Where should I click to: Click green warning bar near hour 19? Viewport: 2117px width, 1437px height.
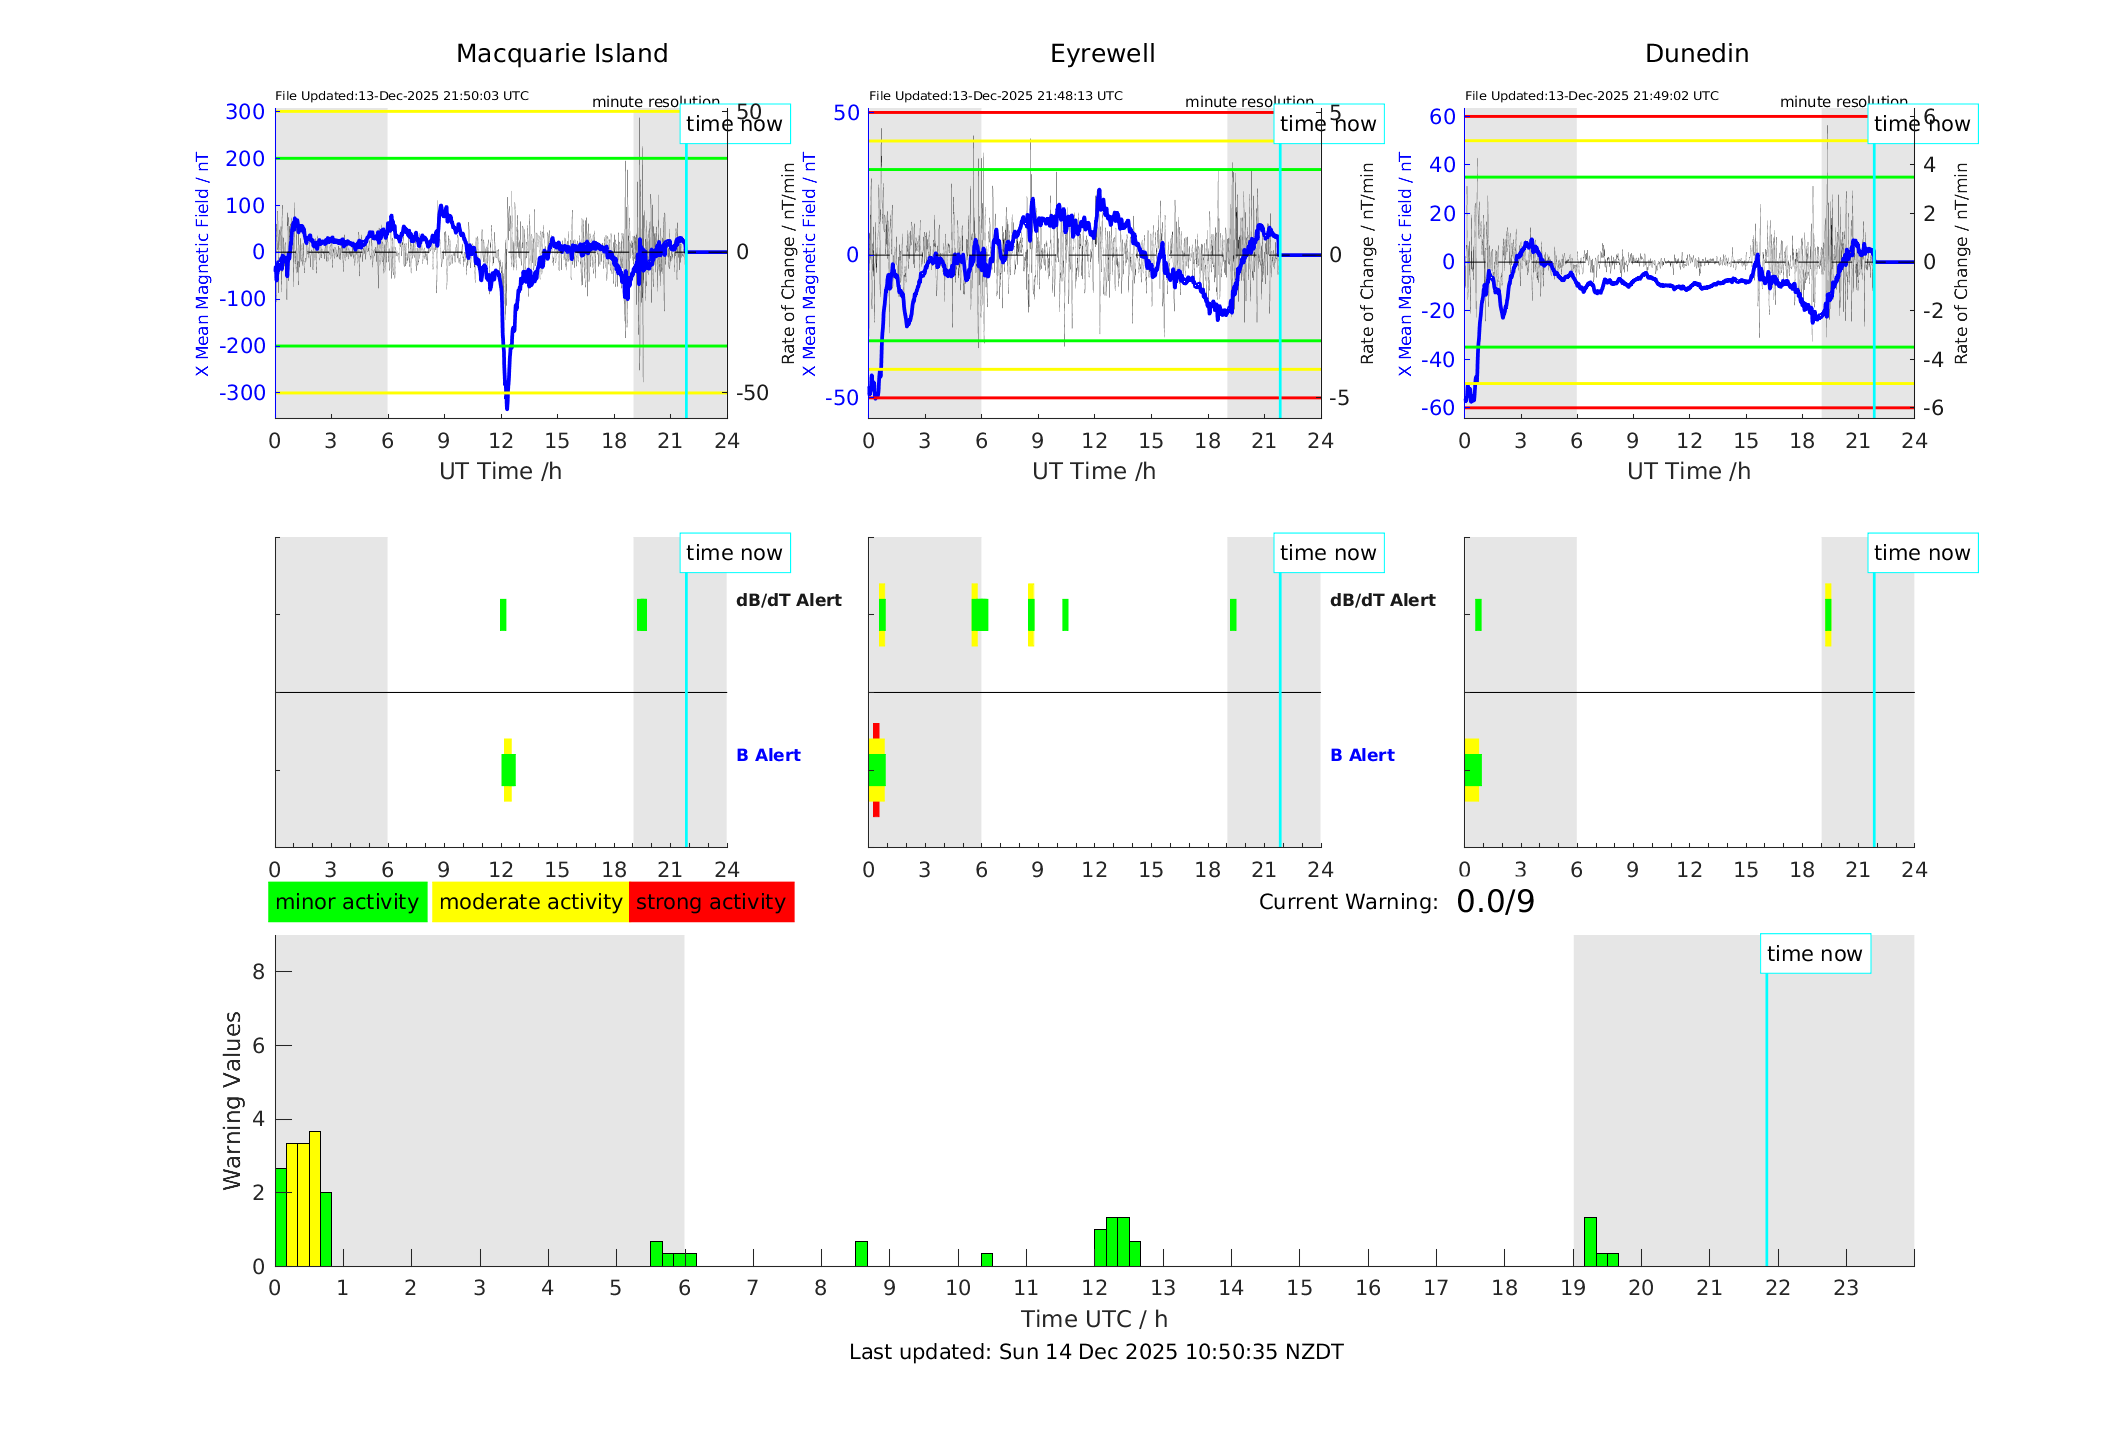[1590, 1242]
